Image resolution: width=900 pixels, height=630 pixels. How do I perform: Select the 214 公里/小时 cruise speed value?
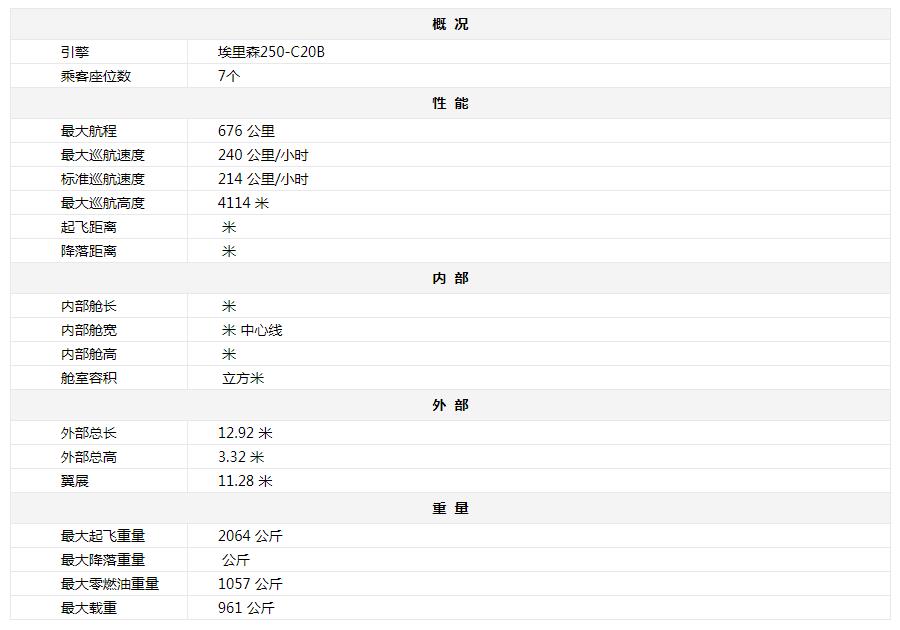click(x=263, y=179)
